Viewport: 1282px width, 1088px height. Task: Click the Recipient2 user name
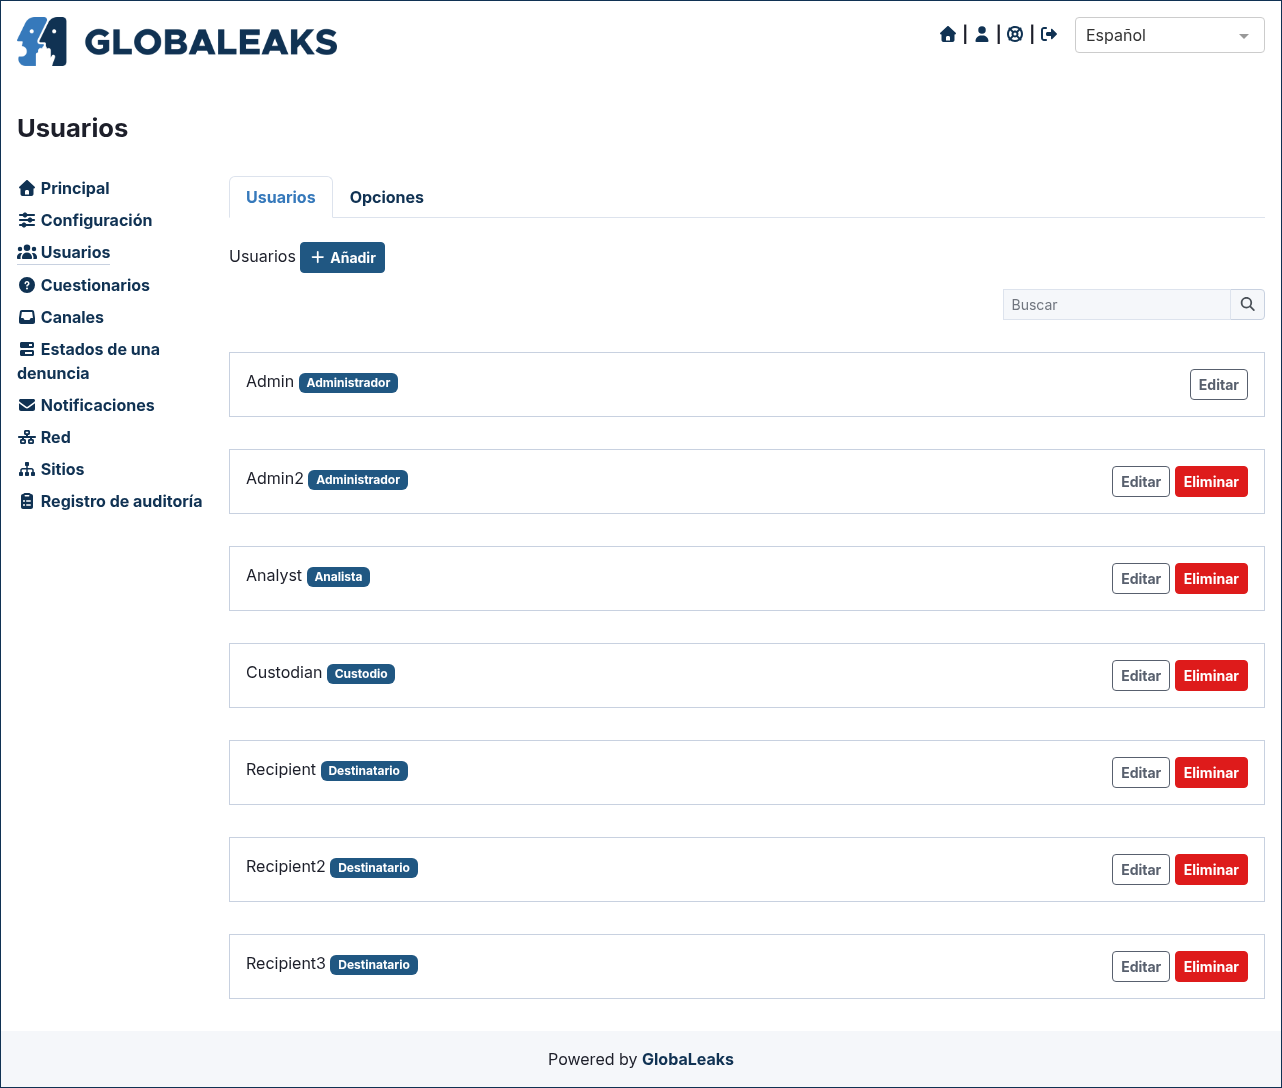286,866
